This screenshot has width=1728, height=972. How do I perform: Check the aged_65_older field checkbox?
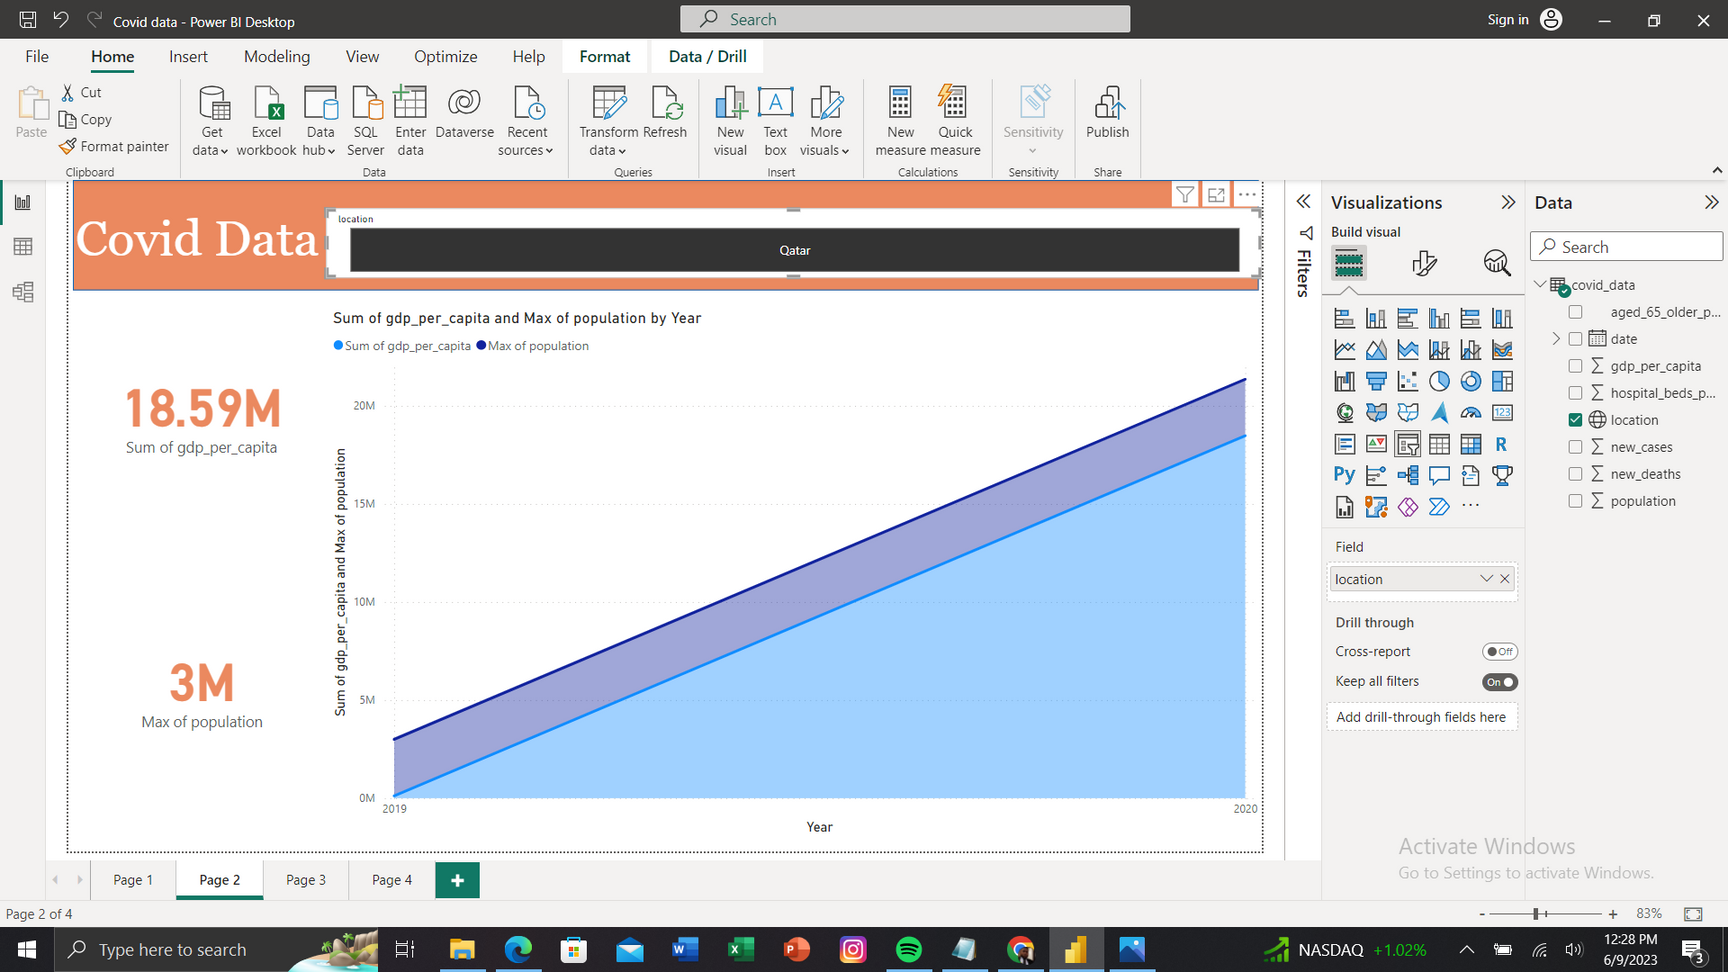pyautogui.click(x=1575, y=312)
